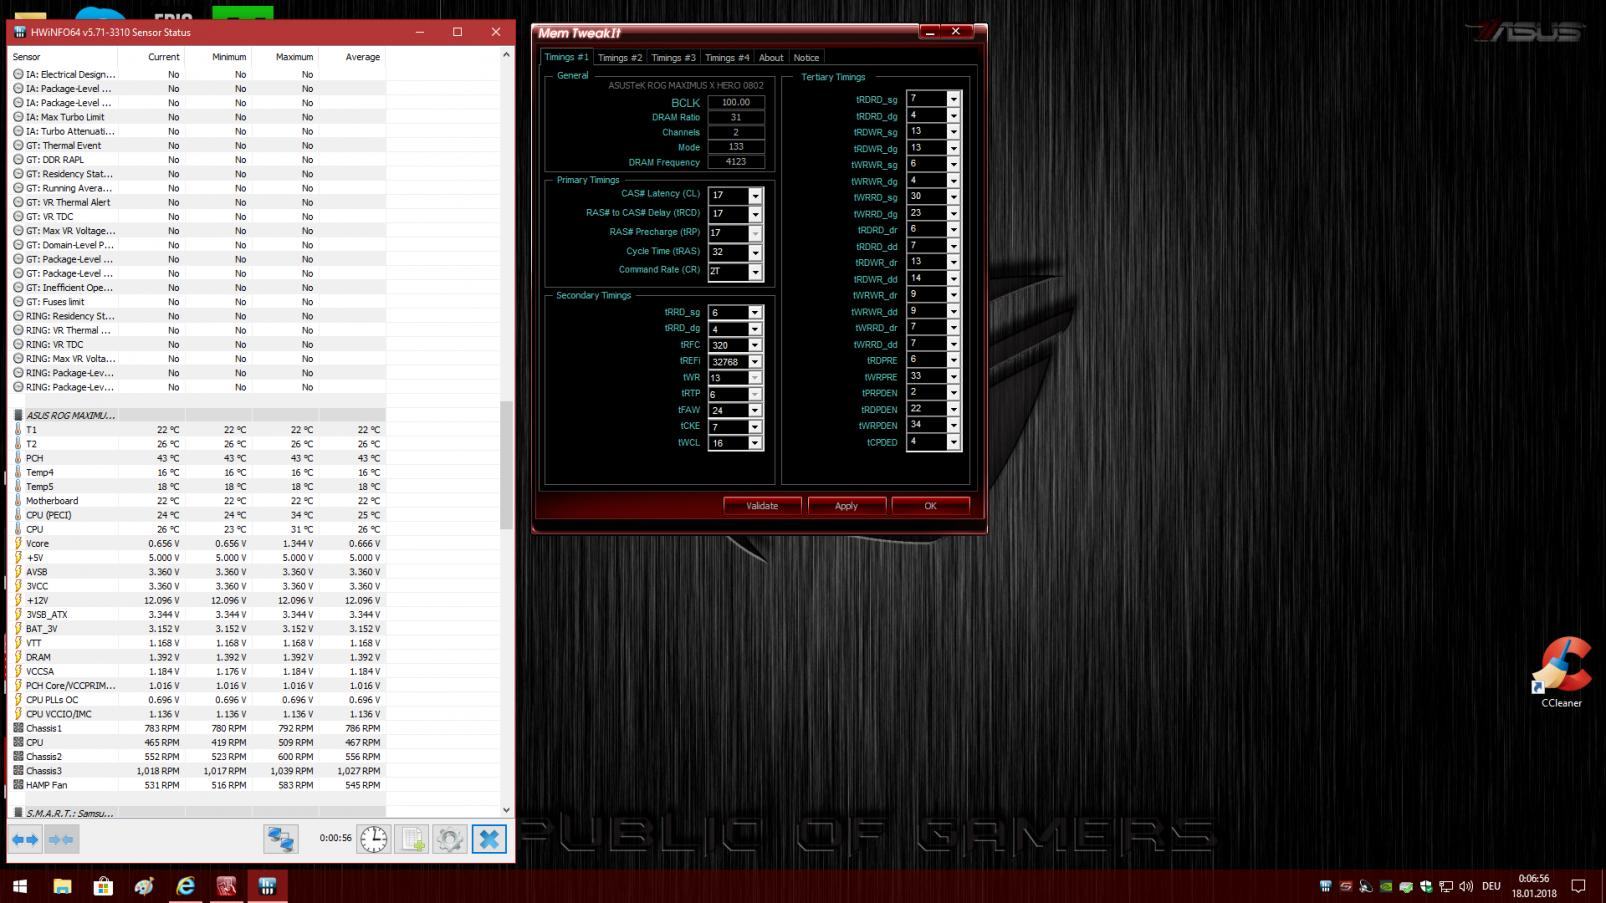The image size is (1606, 903).
Task: Open the tRRD_sg dropdown arrow
Action: coord(755,313)
